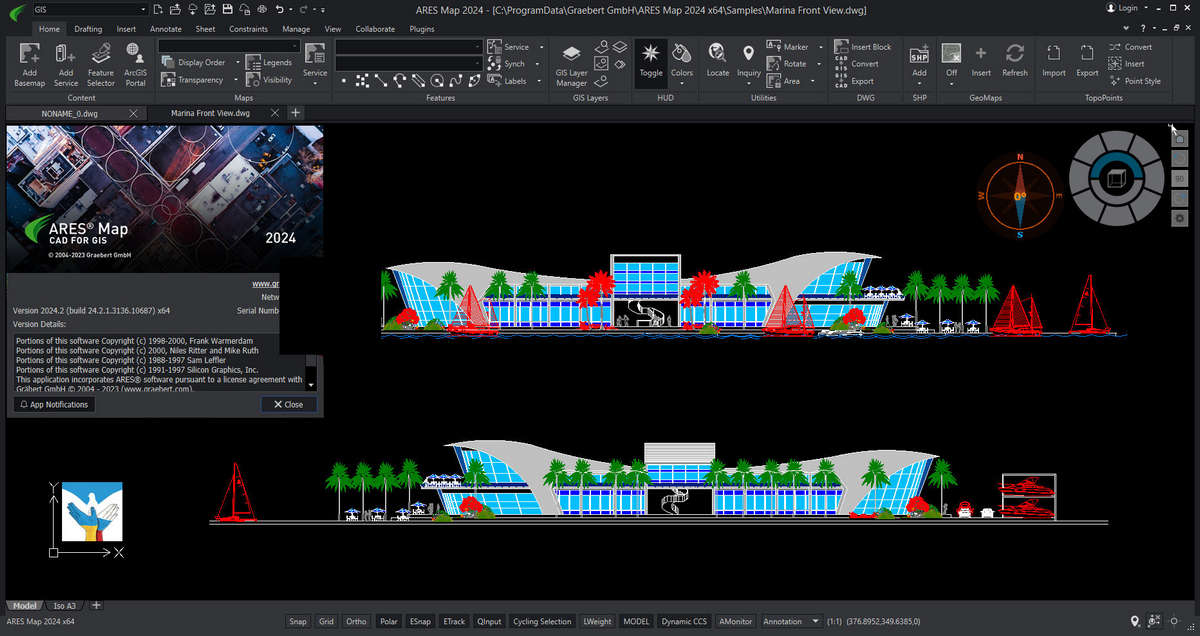Screen dimensions: 1200x636
Task: Click Export in the DWG group
Action: point(854,81)
